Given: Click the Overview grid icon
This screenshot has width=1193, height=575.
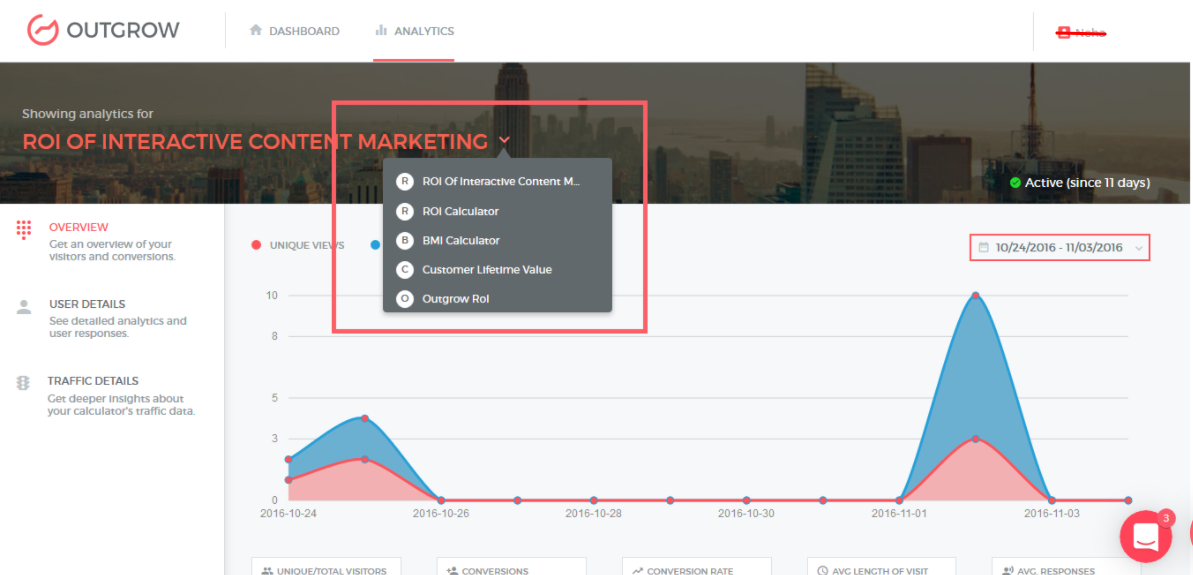Looking at the screenshot, I should pos(24,230).
